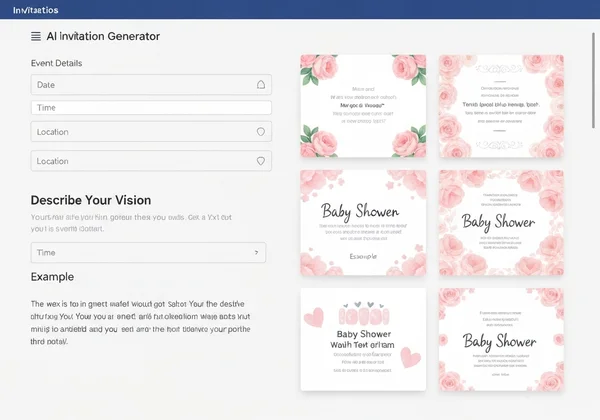Select the Baby Shower template with pink hearts
The height and width of the screenshot is (420, 600).
[x=363, y=340]
